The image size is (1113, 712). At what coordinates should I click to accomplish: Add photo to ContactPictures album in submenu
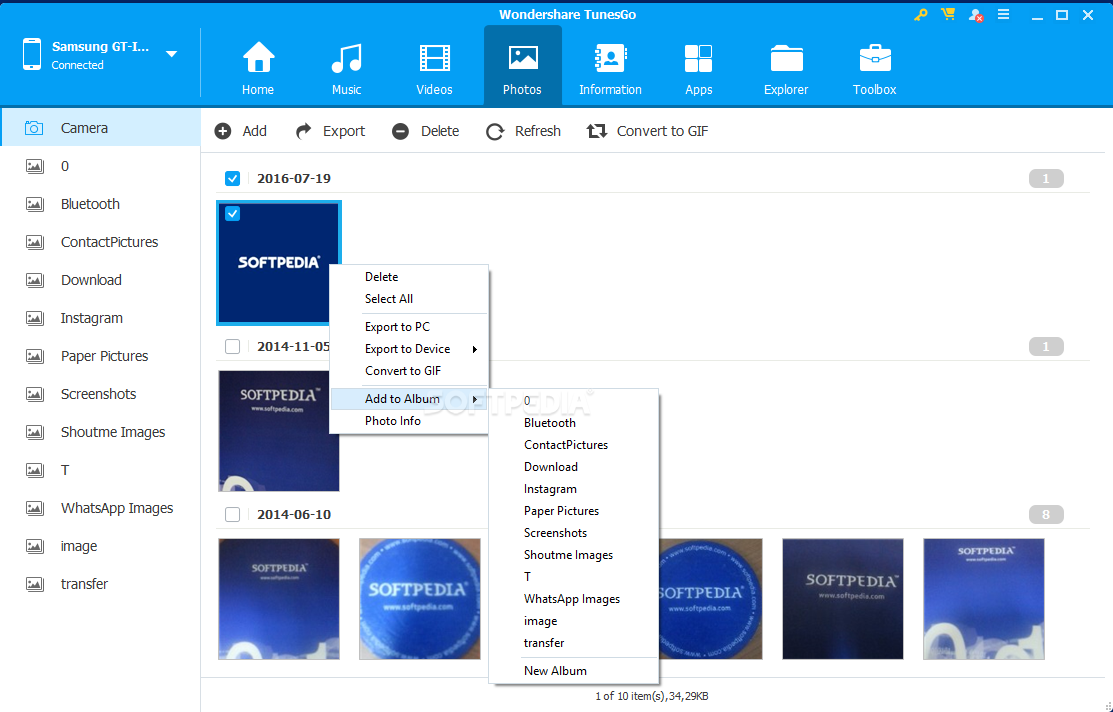point(574,444)
